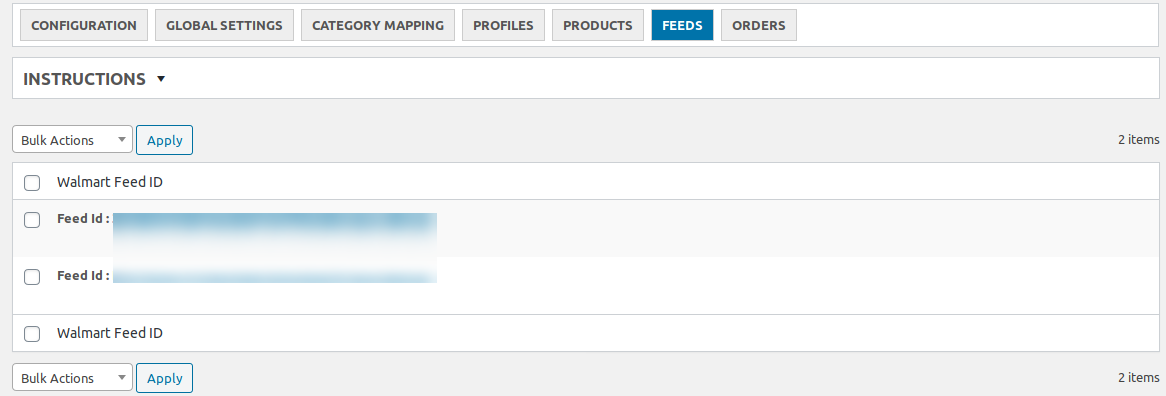Click the Instructions heading text
Screen dimensions: 1166x396
84,79
